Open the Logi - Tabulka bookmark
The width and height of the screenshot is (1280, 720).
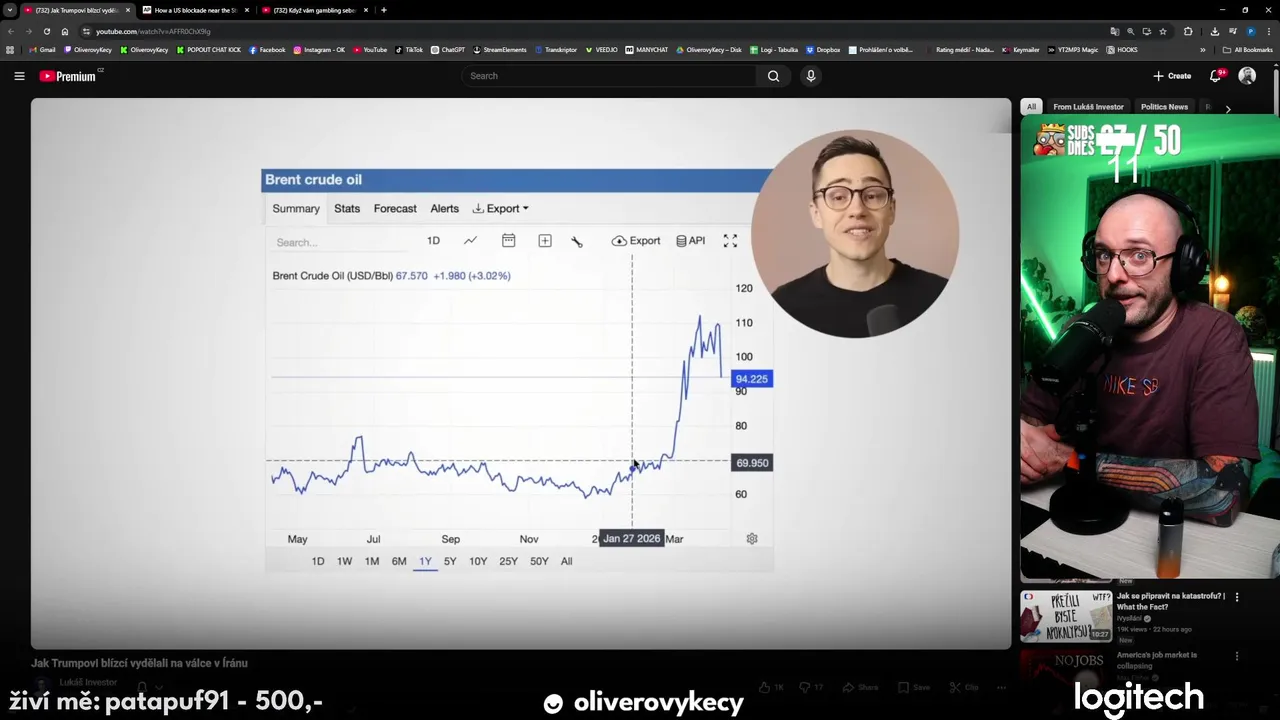coord(774,50)
